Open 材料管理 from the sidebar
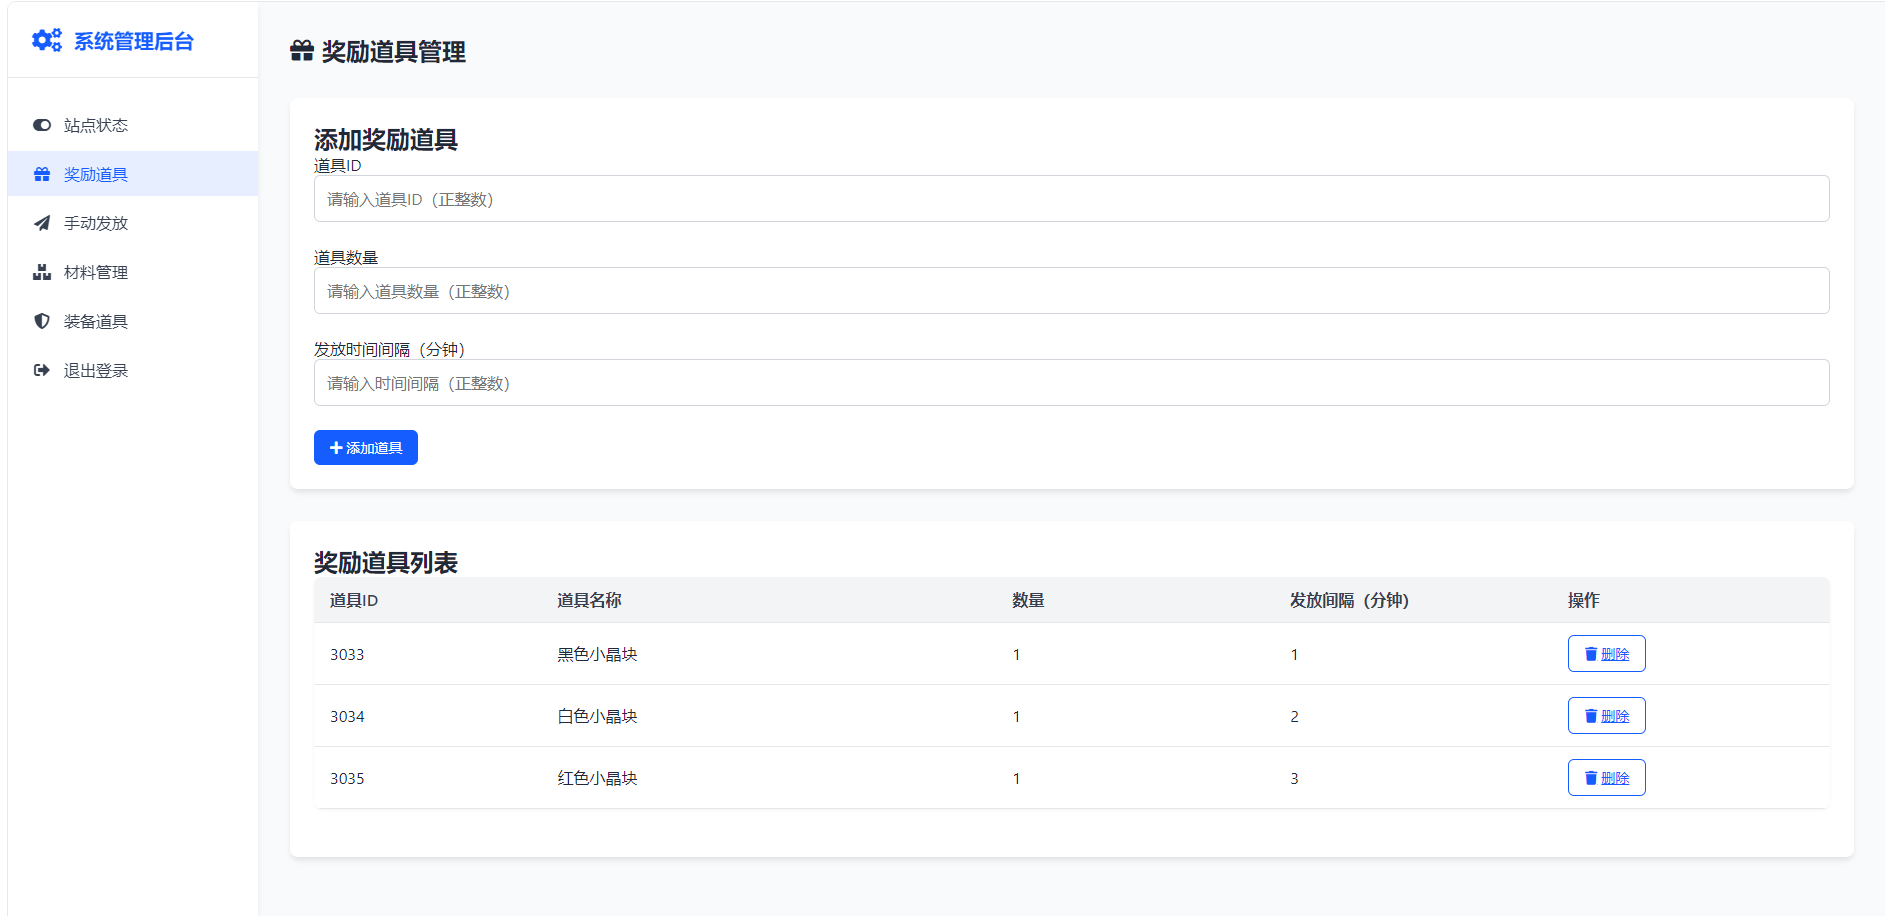1885x916 pixels. click(96, 272)
